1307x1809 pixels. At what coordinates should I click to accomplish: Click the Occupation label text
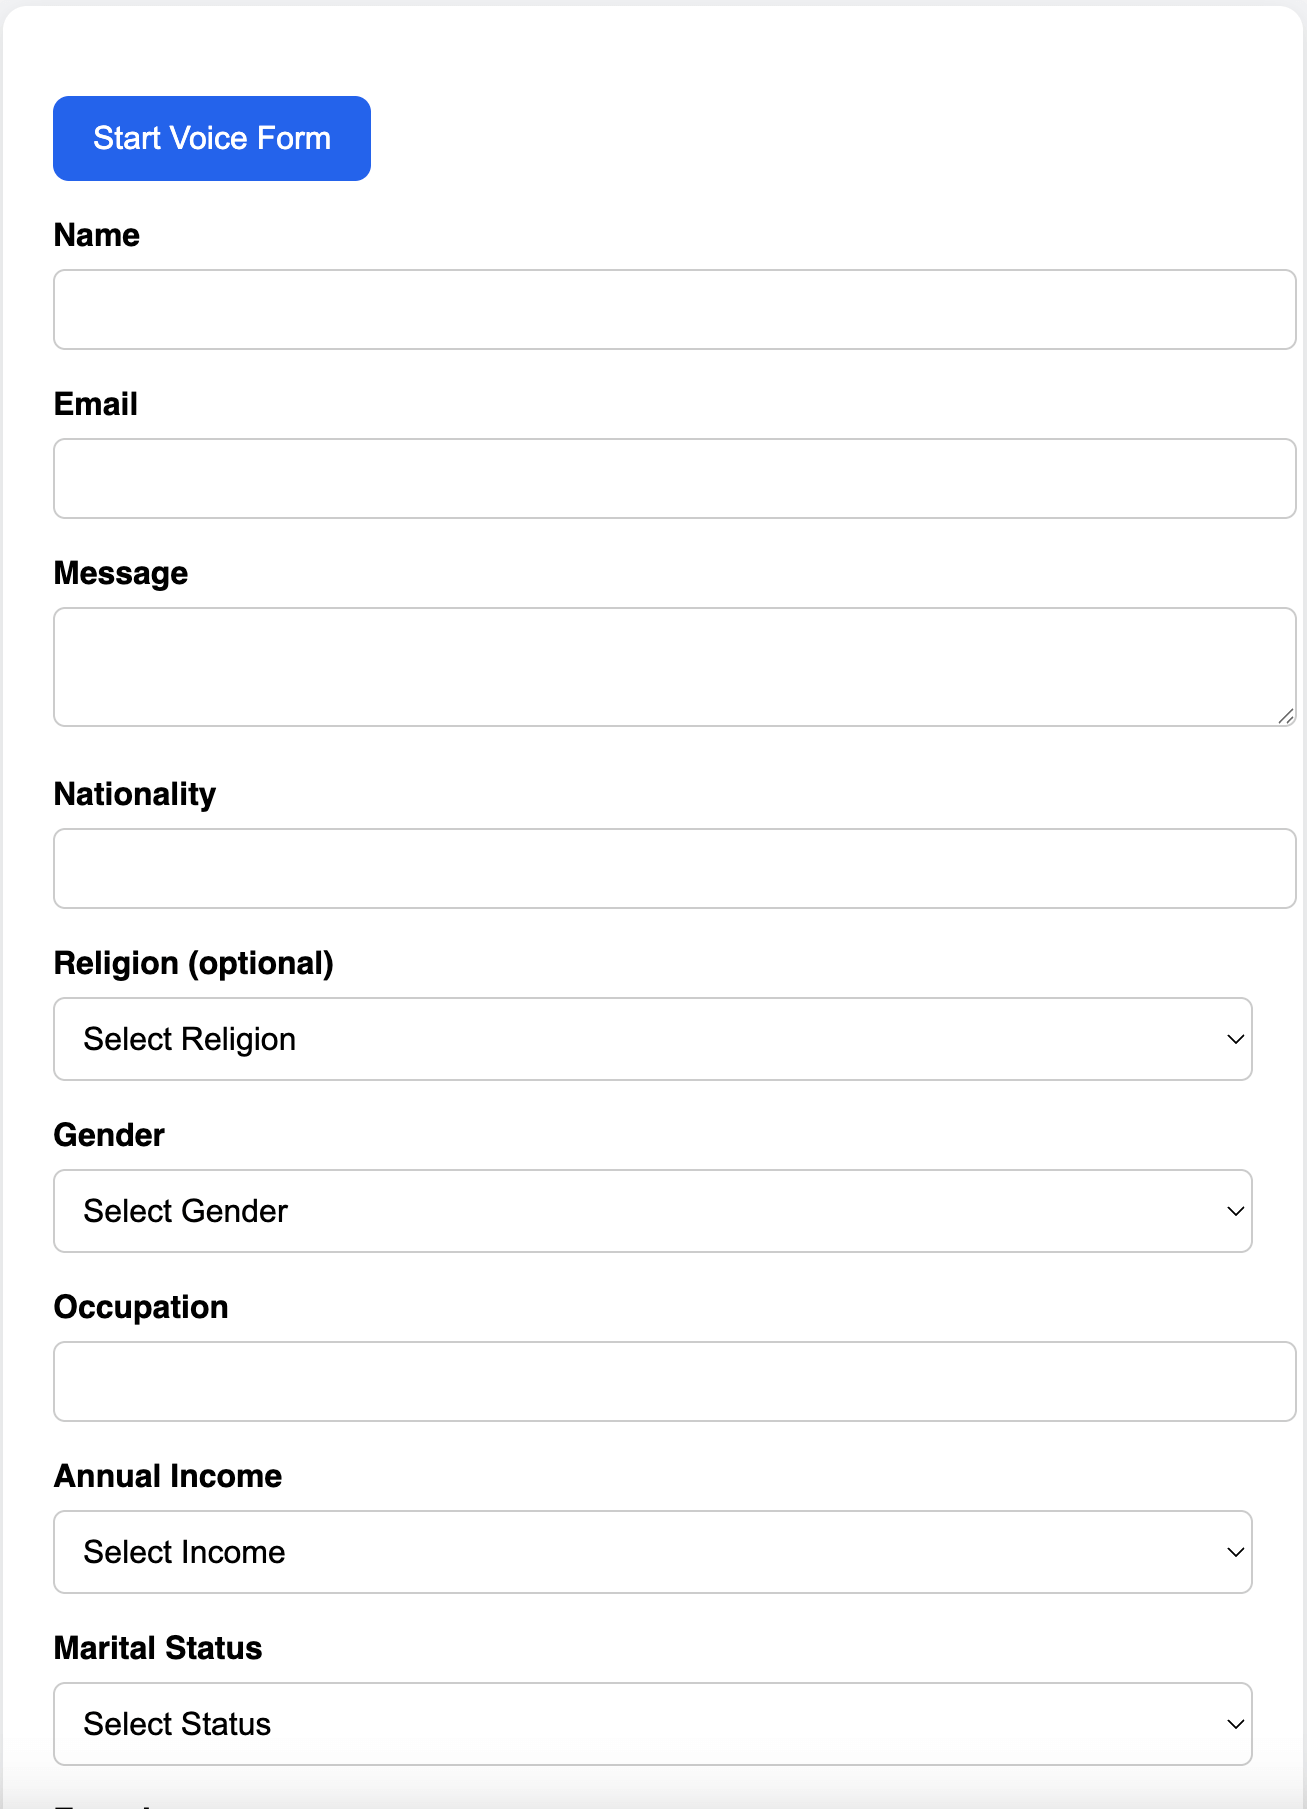(x=141, y=1307)
